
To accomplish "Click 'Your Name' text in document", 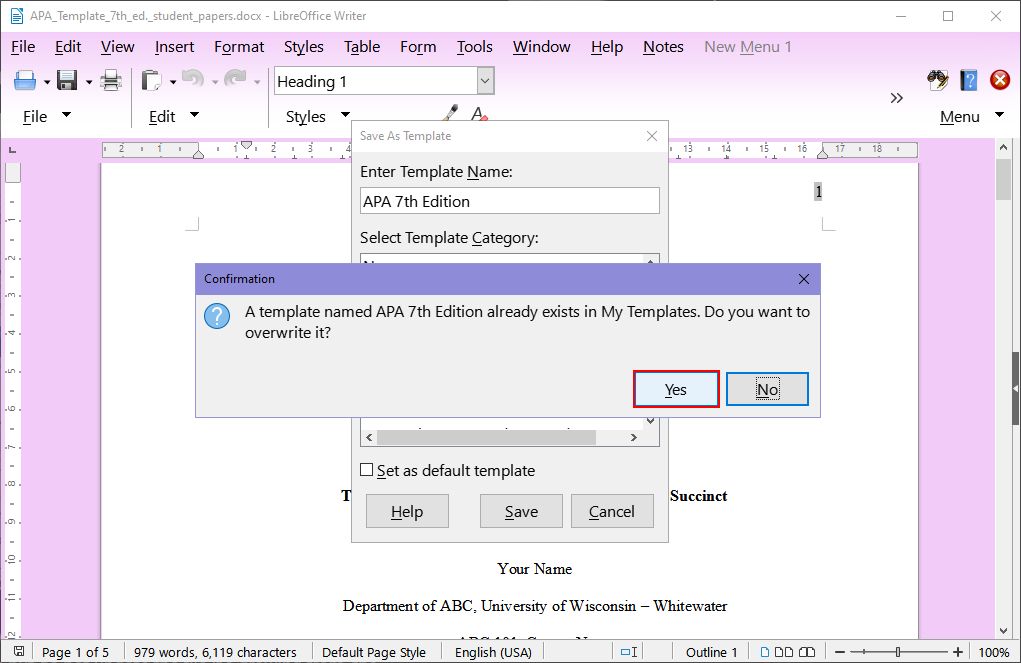I will click(x=535, y=569).
